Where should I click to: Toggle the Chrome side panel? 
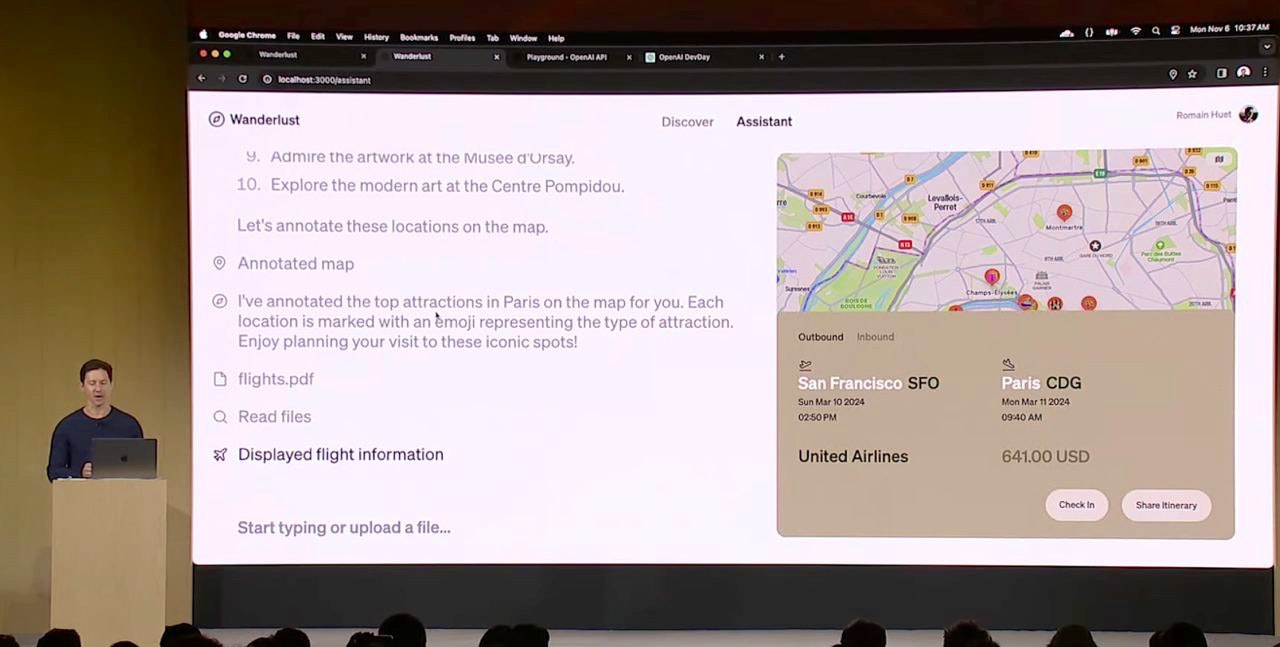click(x=1221, y=73)
